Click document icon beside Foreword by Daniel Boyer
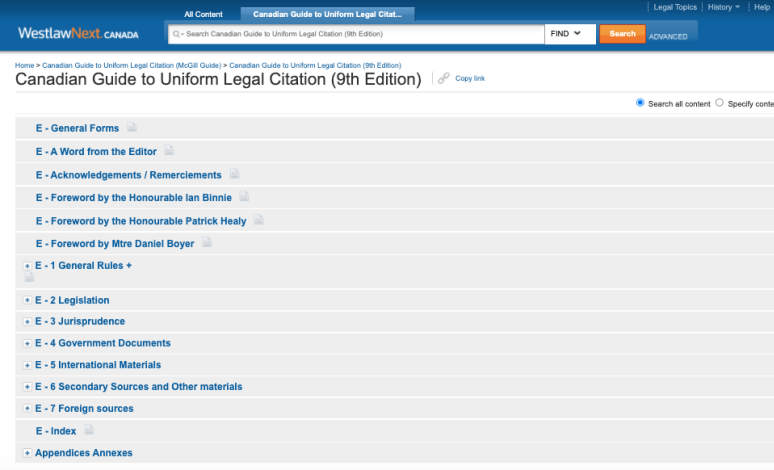The image size is (774, 470). tap(207, 243)
